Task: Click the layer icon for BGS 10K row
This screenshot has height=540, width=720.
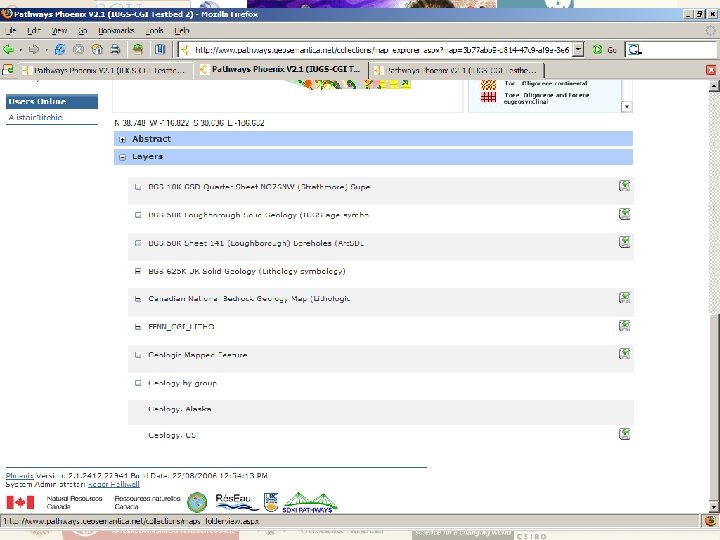Action: [624, 186]
